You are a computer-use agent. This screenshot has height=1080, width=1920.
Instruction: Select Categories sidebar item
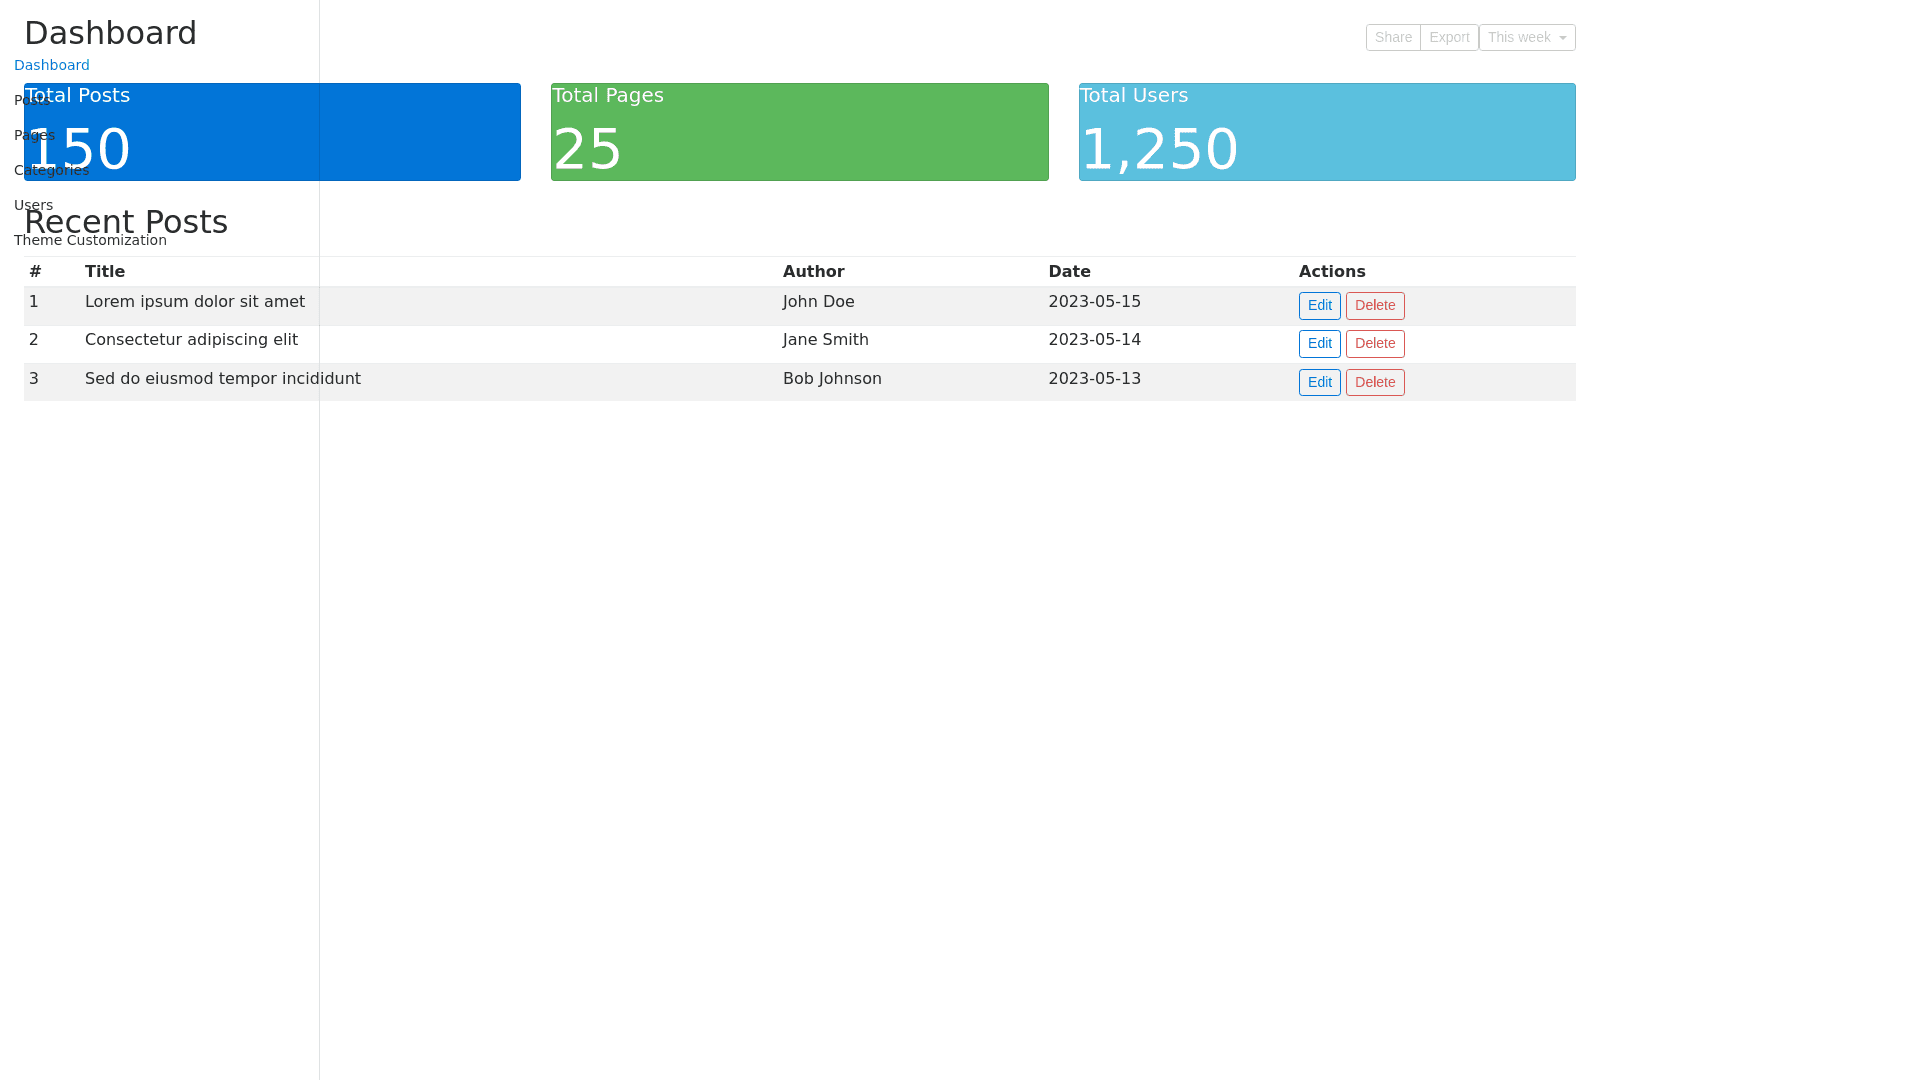[51, 171]
